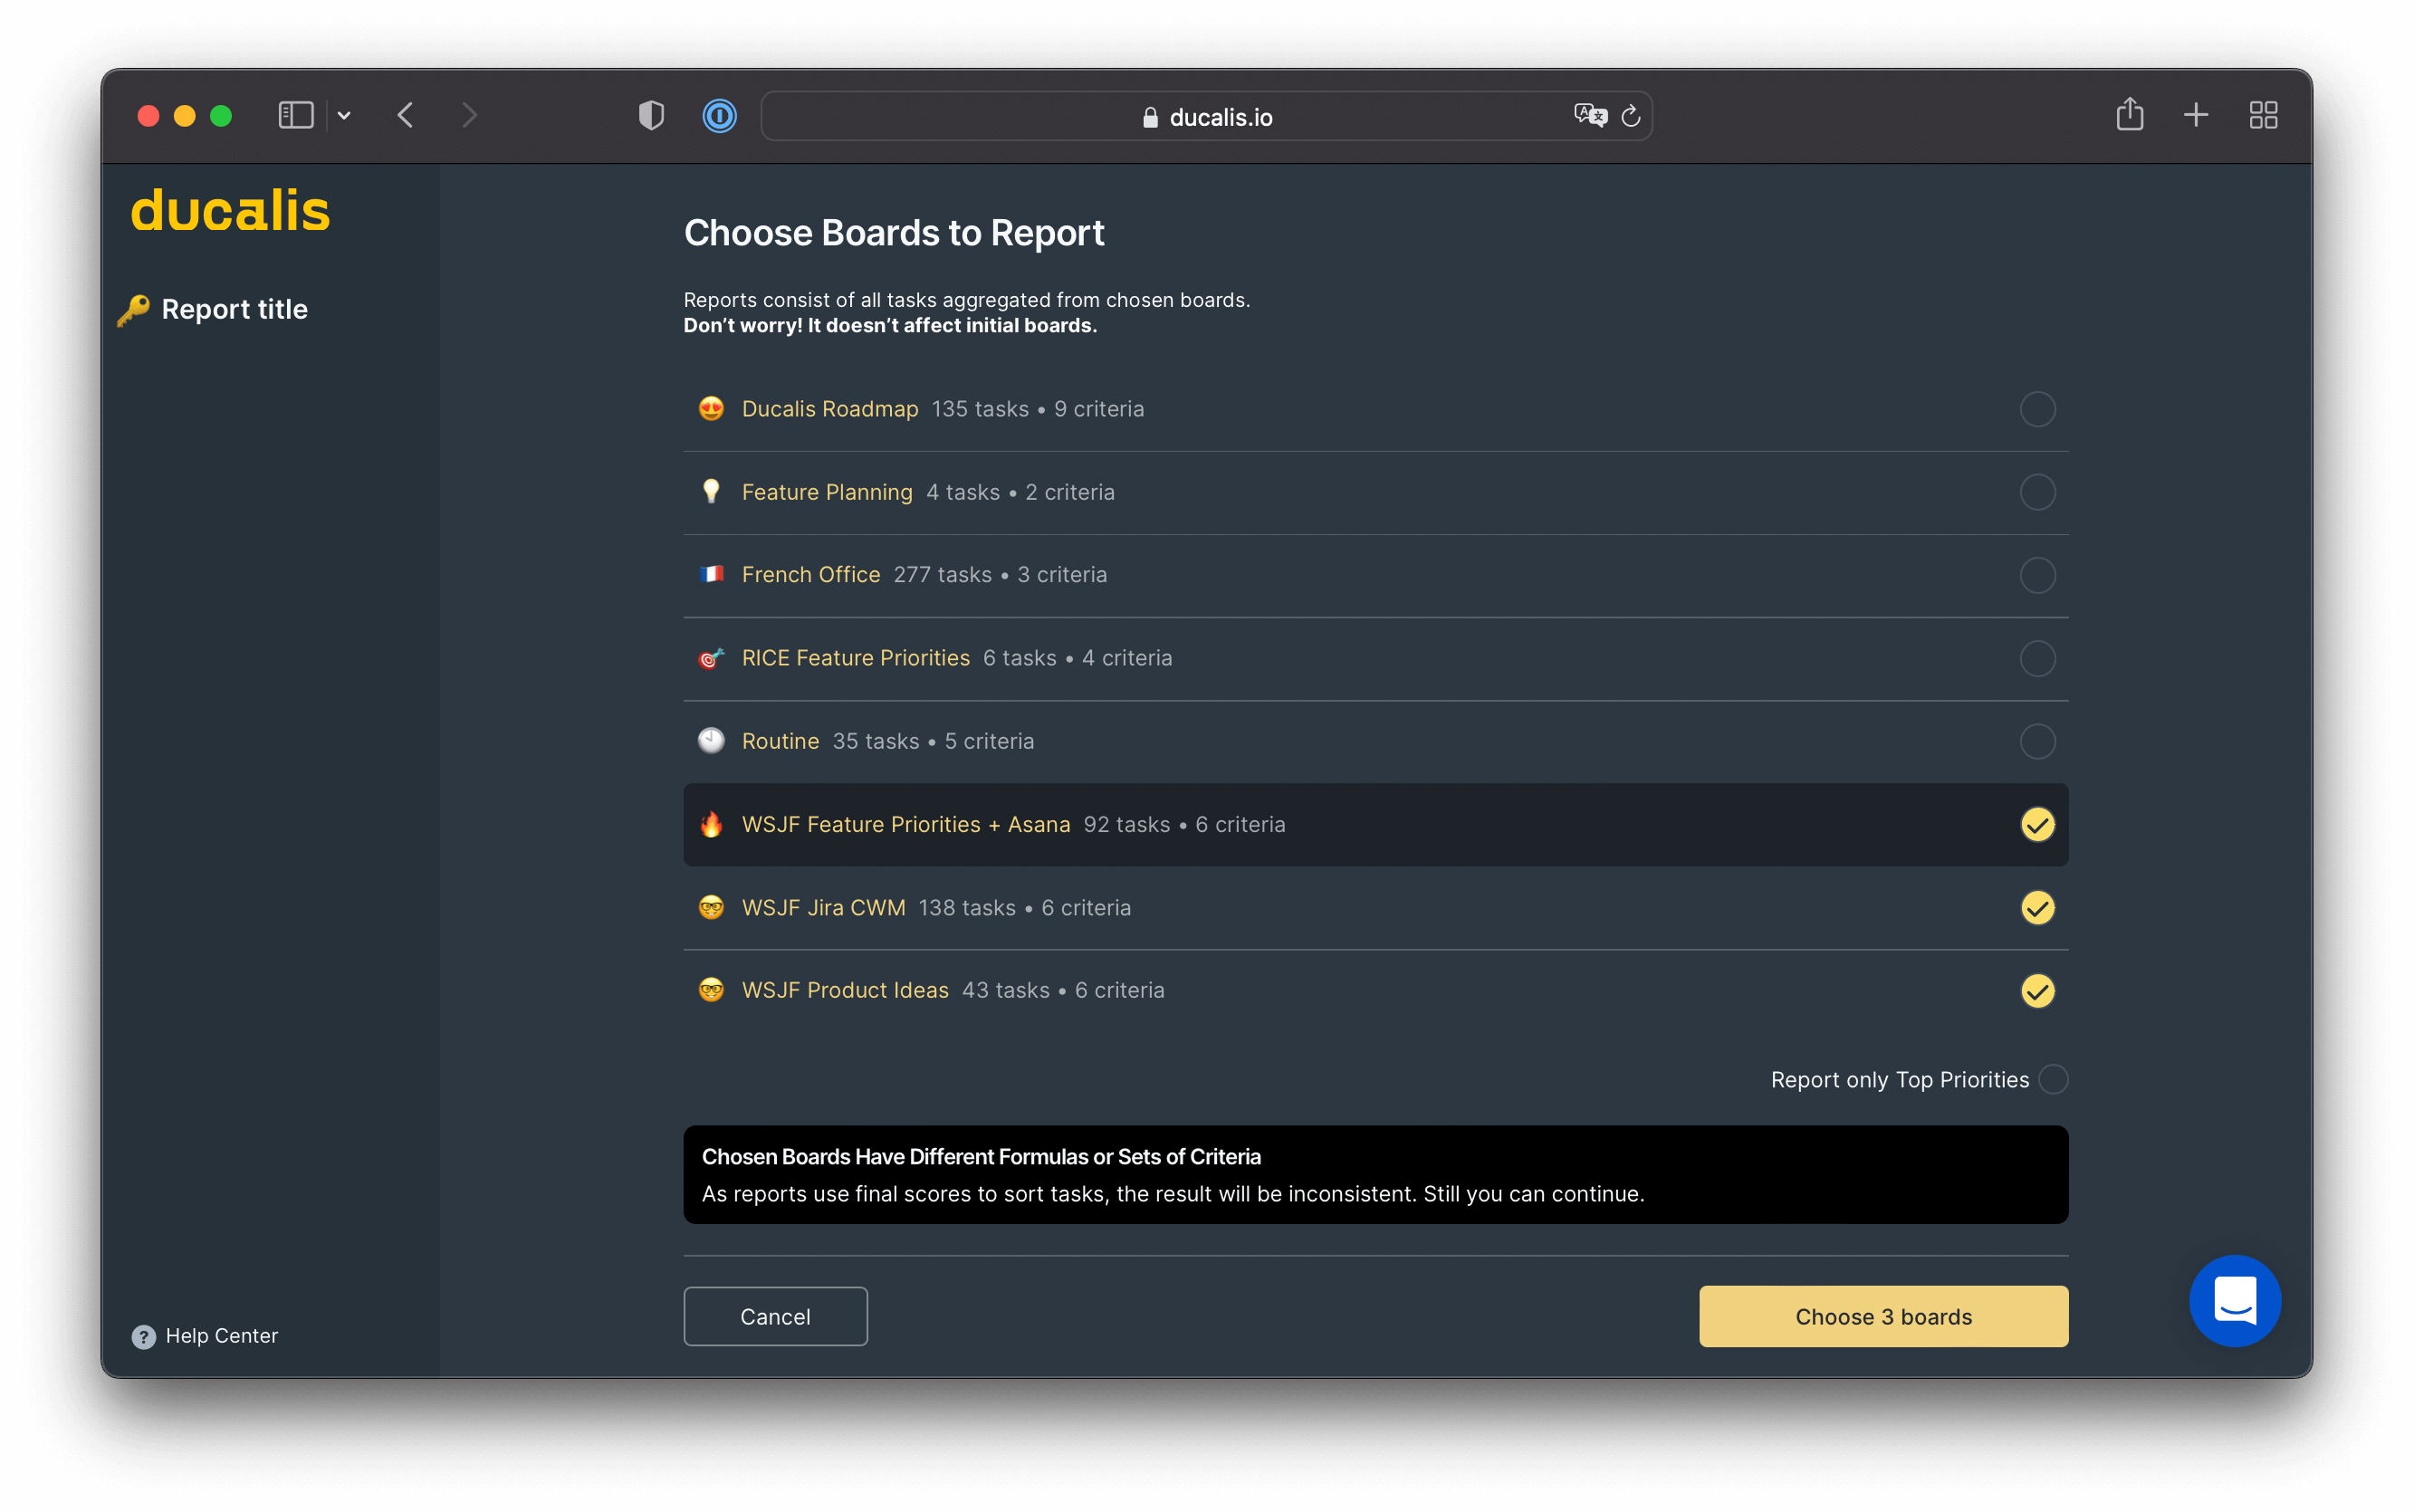Show the tab overview grid
Screen dimensions: 2414x1512
click(2263, 116)
